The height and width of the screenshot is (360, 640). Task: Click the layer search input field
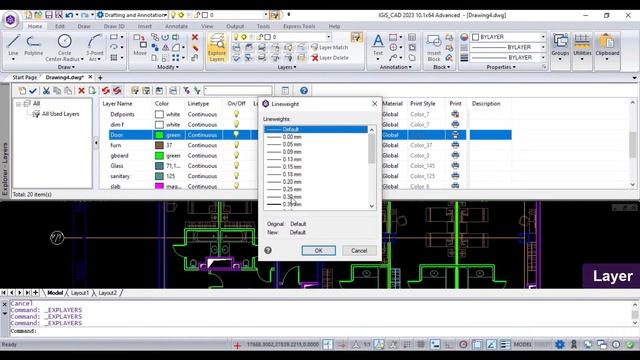coord(238,90)
